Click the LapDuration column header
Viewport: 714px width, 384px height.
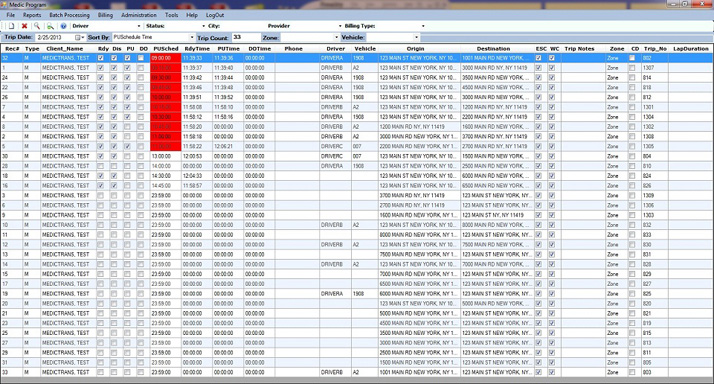point(691,49)
